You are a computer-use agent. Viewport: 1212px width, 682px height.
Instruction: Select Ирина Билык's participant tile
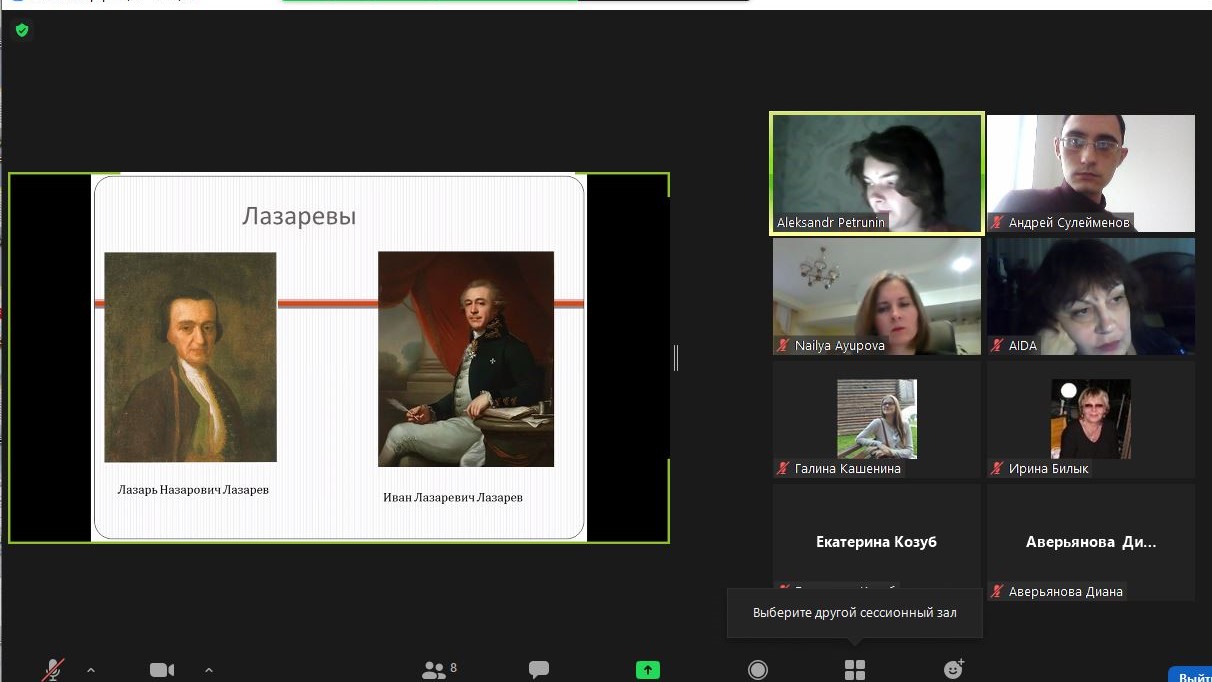[1091, 419]
